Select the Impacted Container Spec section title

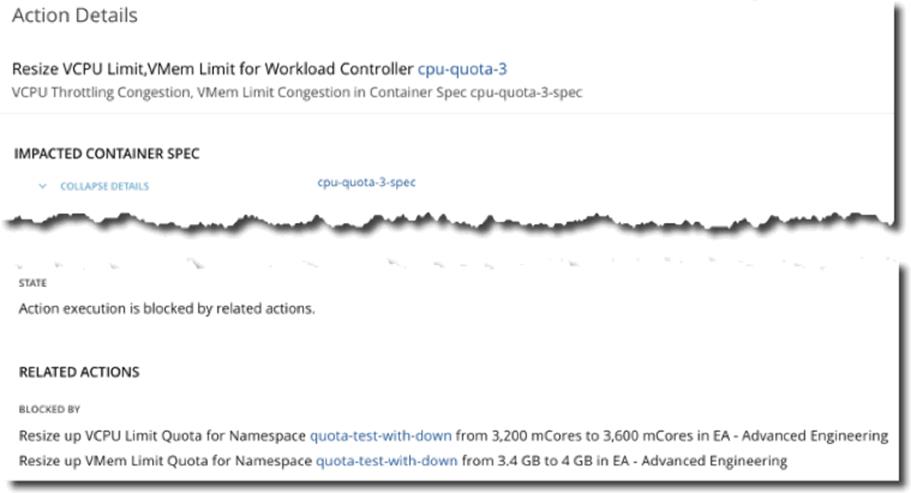(x=107, y=154)
